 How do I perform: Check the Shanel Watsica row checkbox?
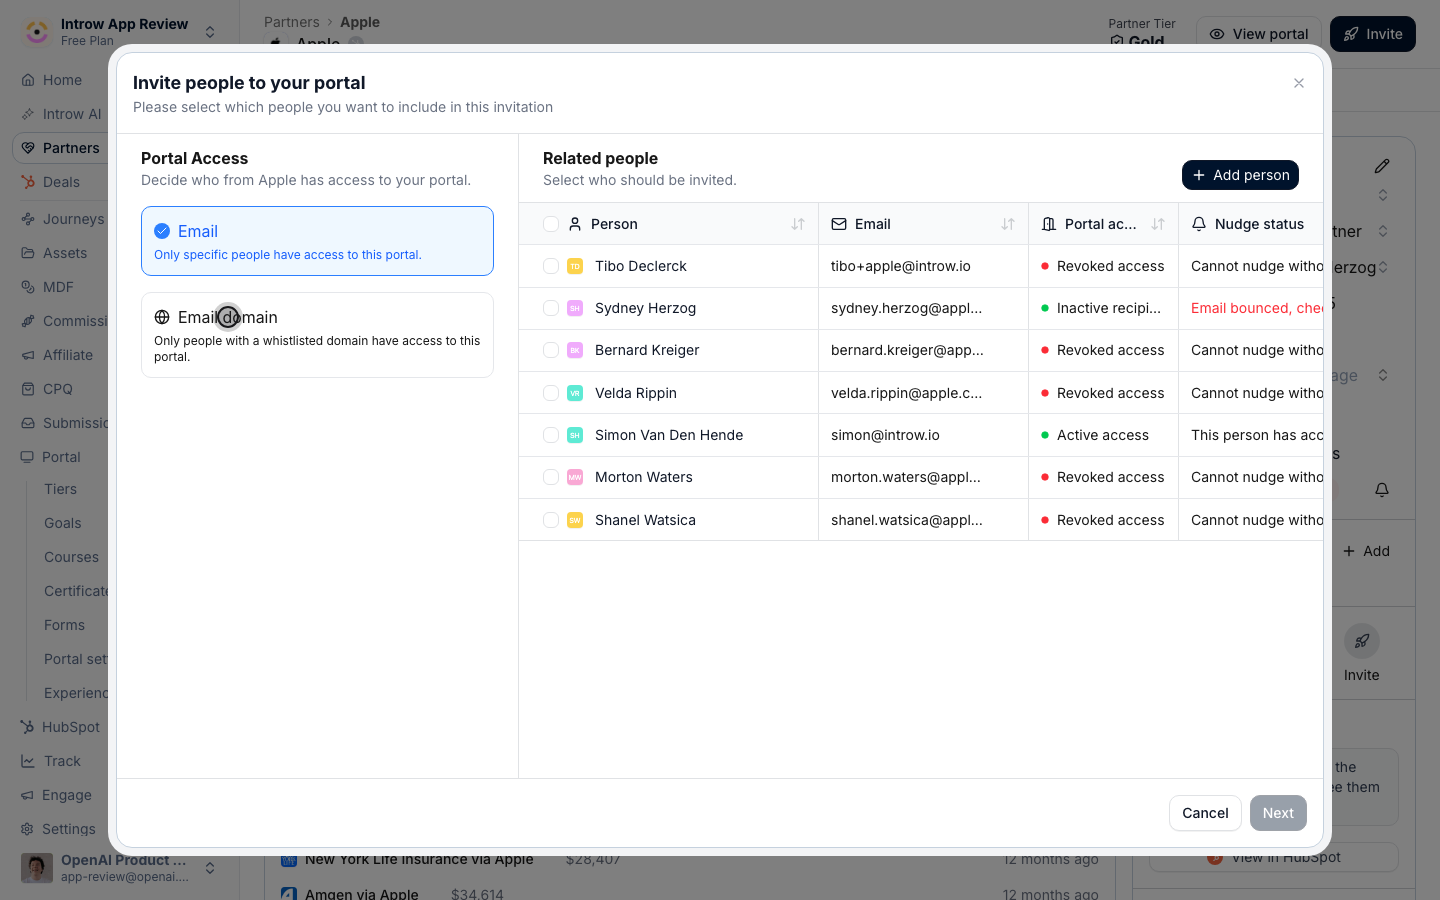(x=551, y=520)
